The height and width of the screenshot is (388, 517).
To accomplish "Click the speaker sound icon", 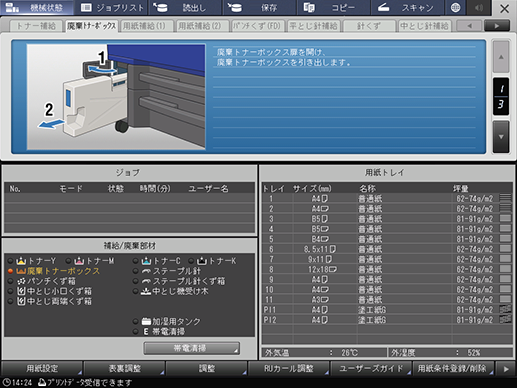I will (x=479, y=7).
